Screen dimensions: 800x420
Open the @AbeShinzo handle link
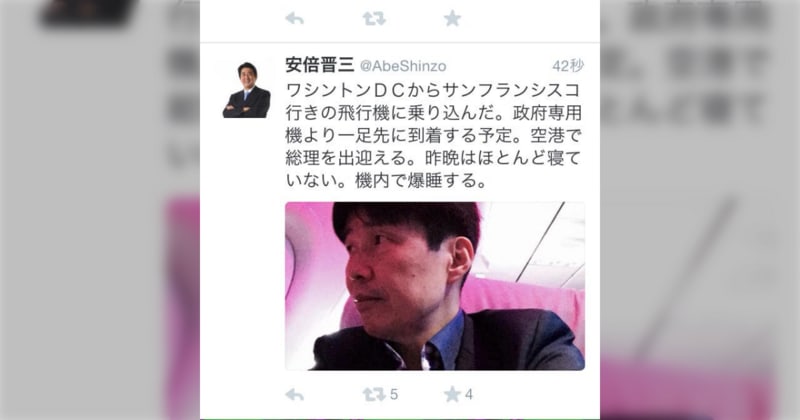tap(403, 66)
